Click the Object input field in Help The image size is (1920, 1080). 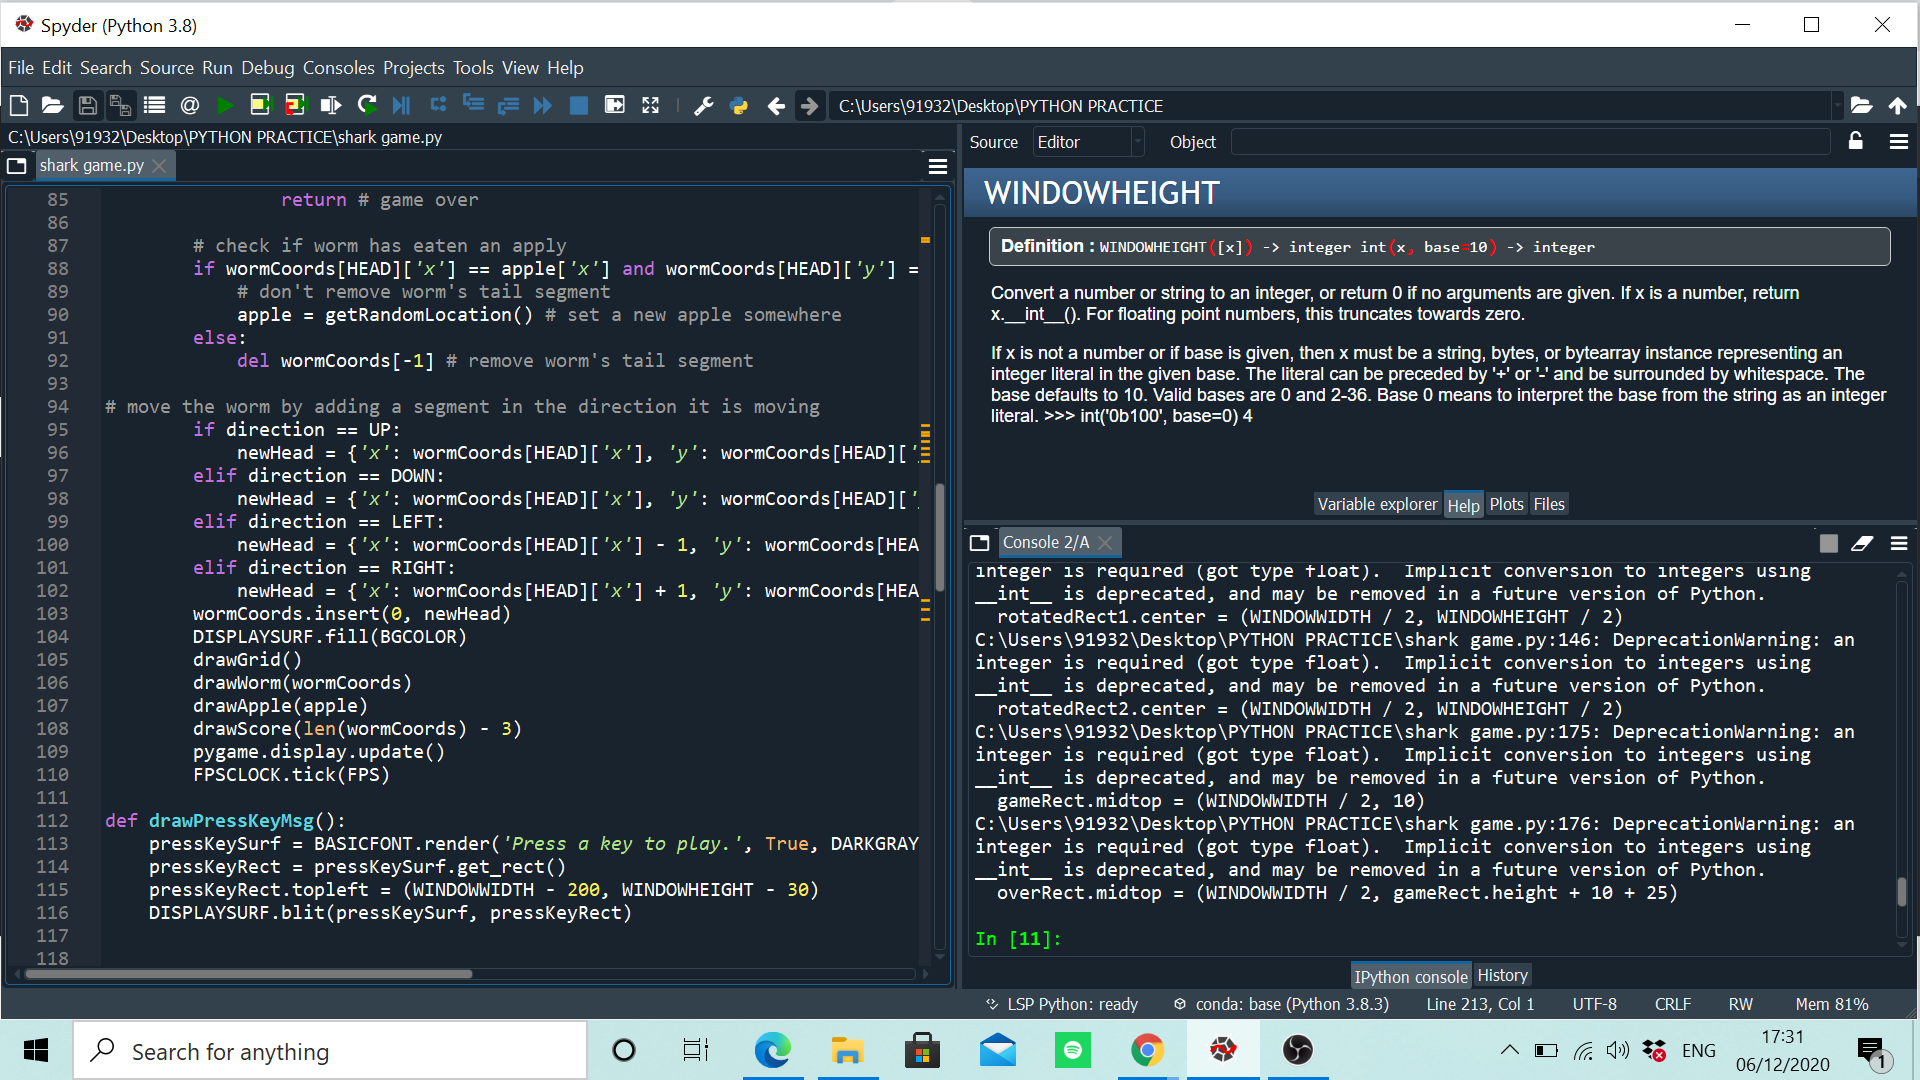(x=1530, y=142)
